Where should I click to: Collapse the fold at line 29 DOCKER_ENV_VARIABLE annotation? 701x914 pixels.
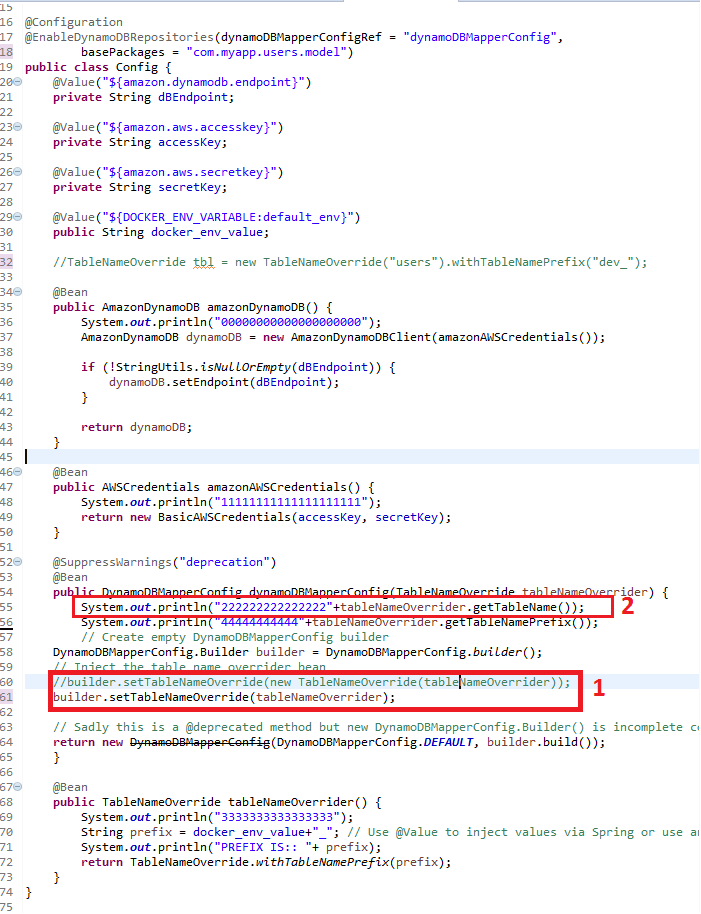click(18, 217)
